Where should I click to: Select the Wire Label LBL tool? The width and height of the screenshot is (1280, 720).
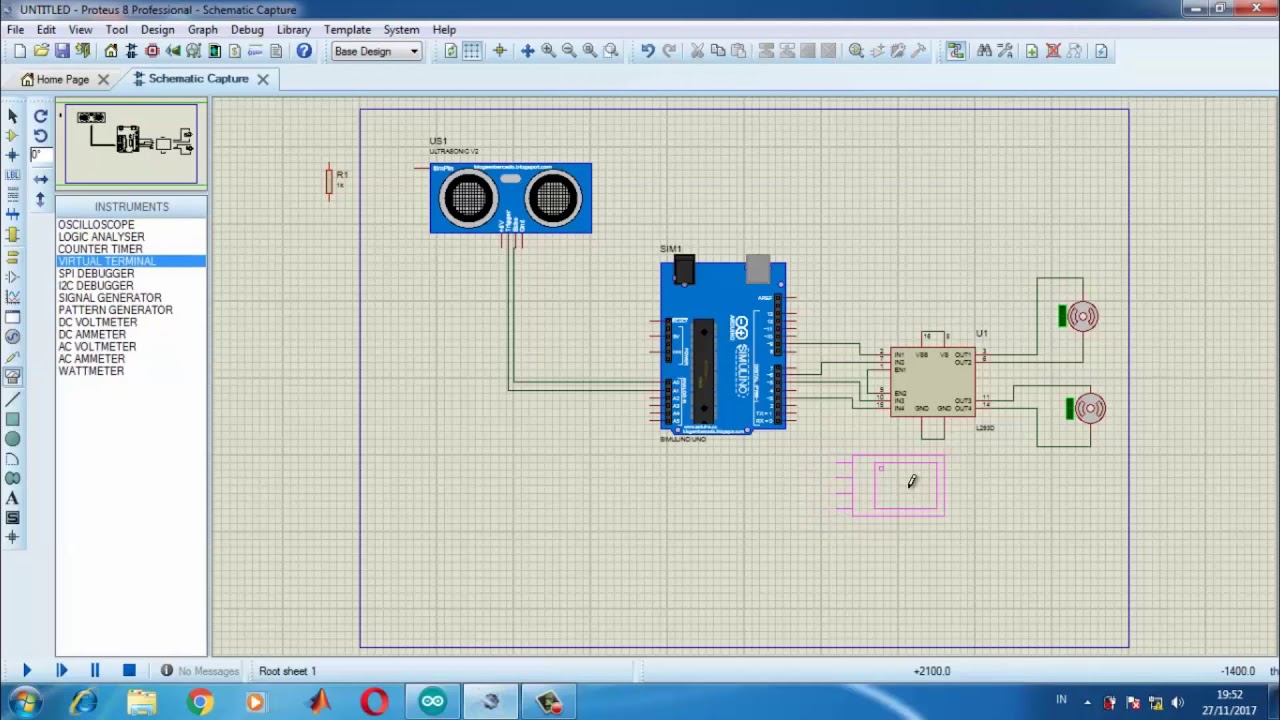(x=13, y=175)
